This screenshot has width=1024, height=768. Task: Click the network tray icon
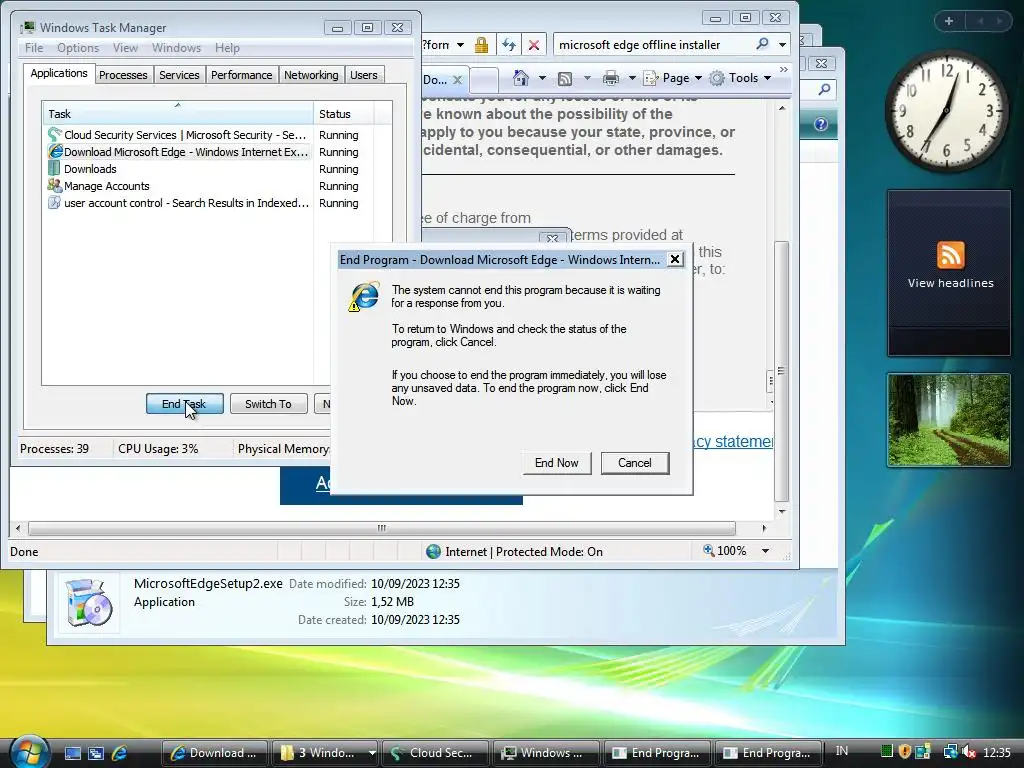tap(950, 752)
